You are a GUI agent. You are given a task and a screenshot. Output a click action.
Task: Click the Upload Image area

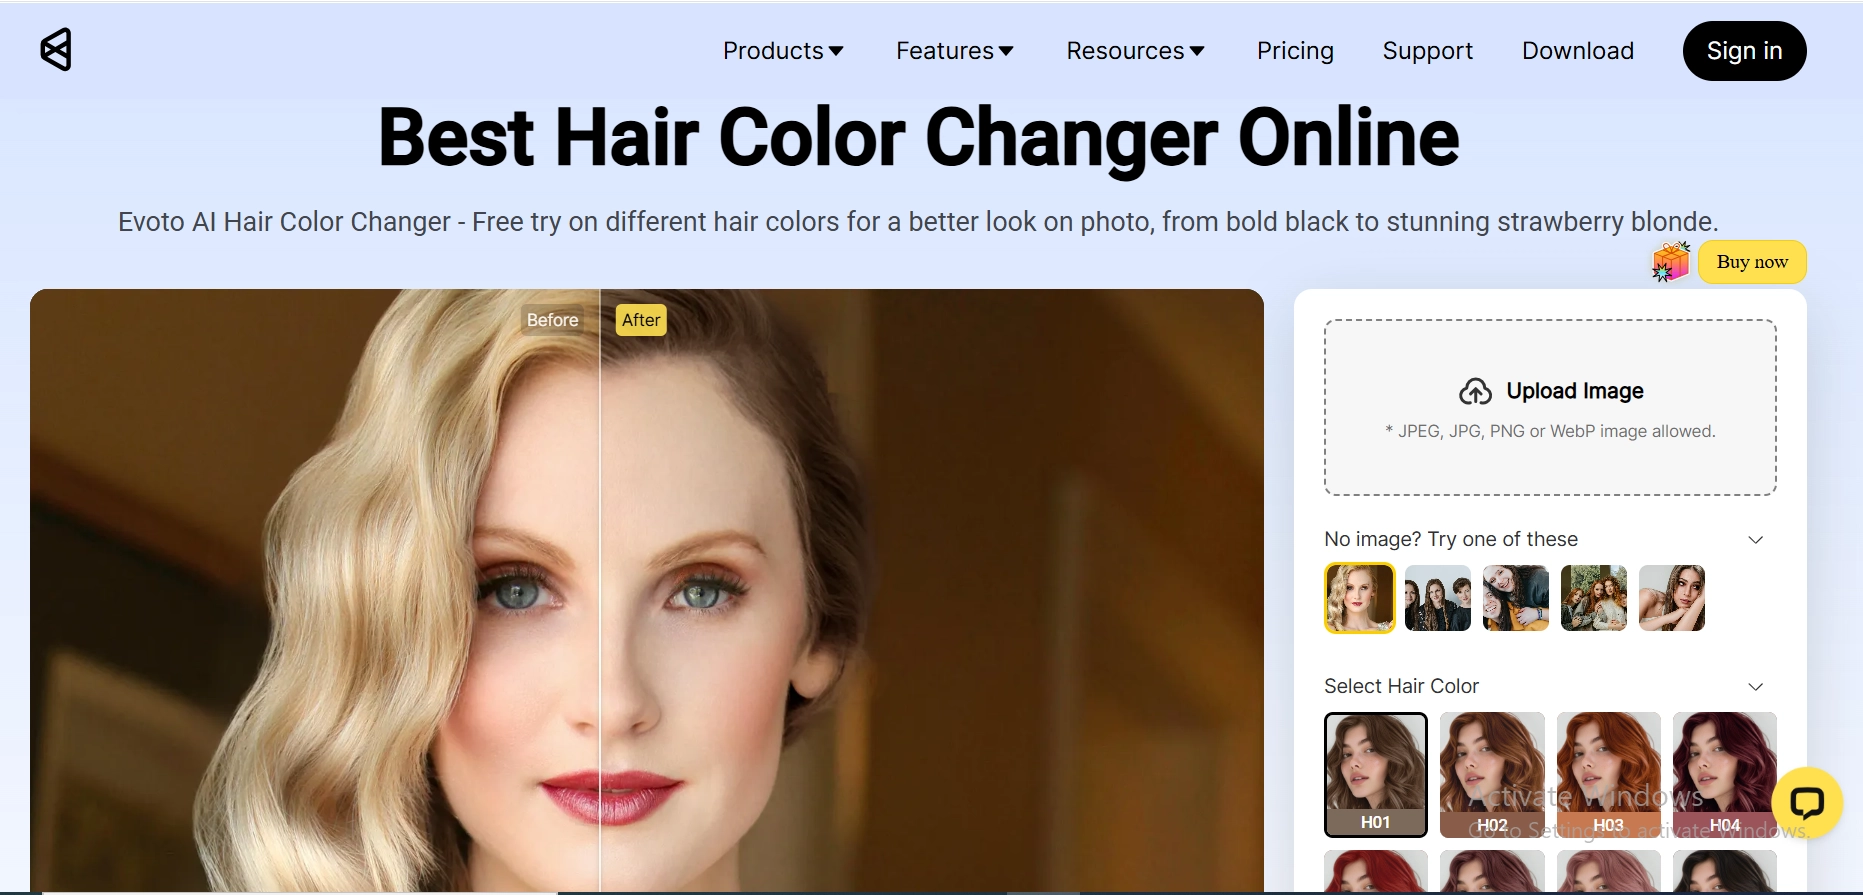(1550, 407)
